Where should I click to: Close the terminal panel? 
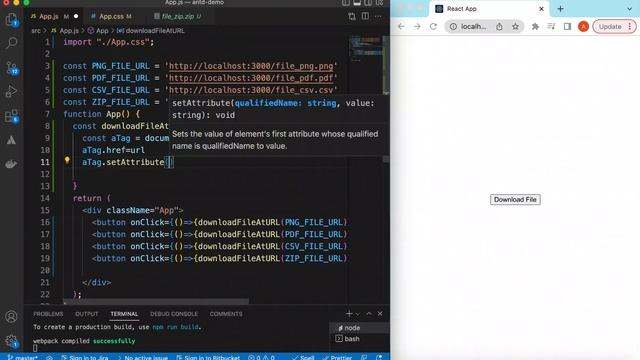[x=380, y=313]
